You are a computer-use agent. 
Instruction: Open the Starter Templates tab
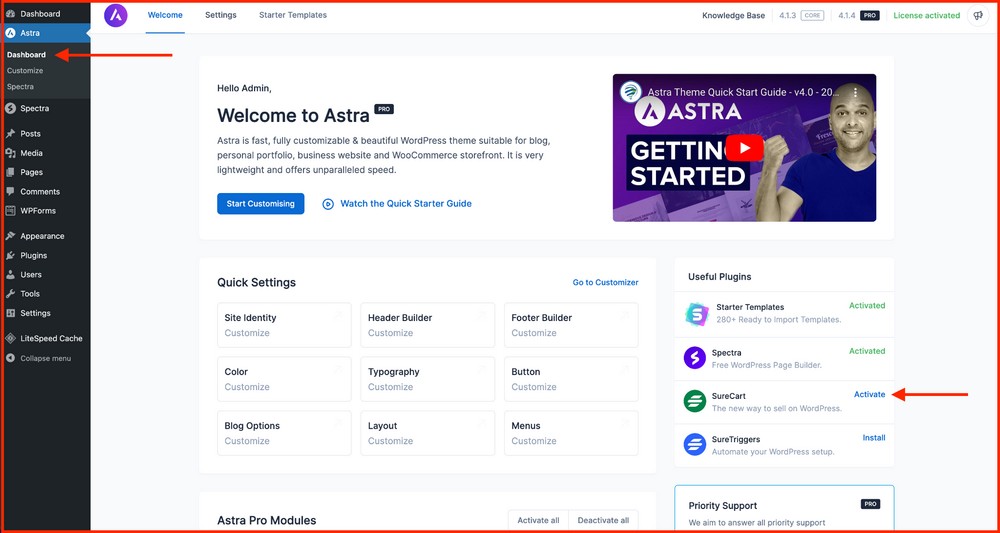[293, 15]
